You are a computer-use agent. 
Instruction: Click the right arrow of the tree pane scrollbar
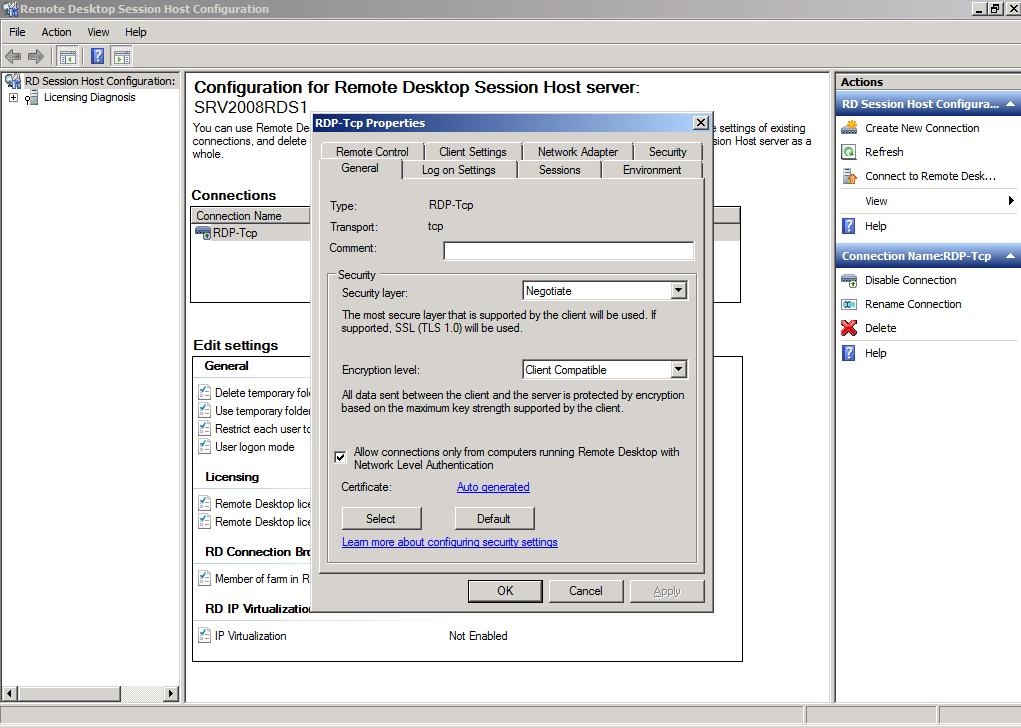pos(171,693)
